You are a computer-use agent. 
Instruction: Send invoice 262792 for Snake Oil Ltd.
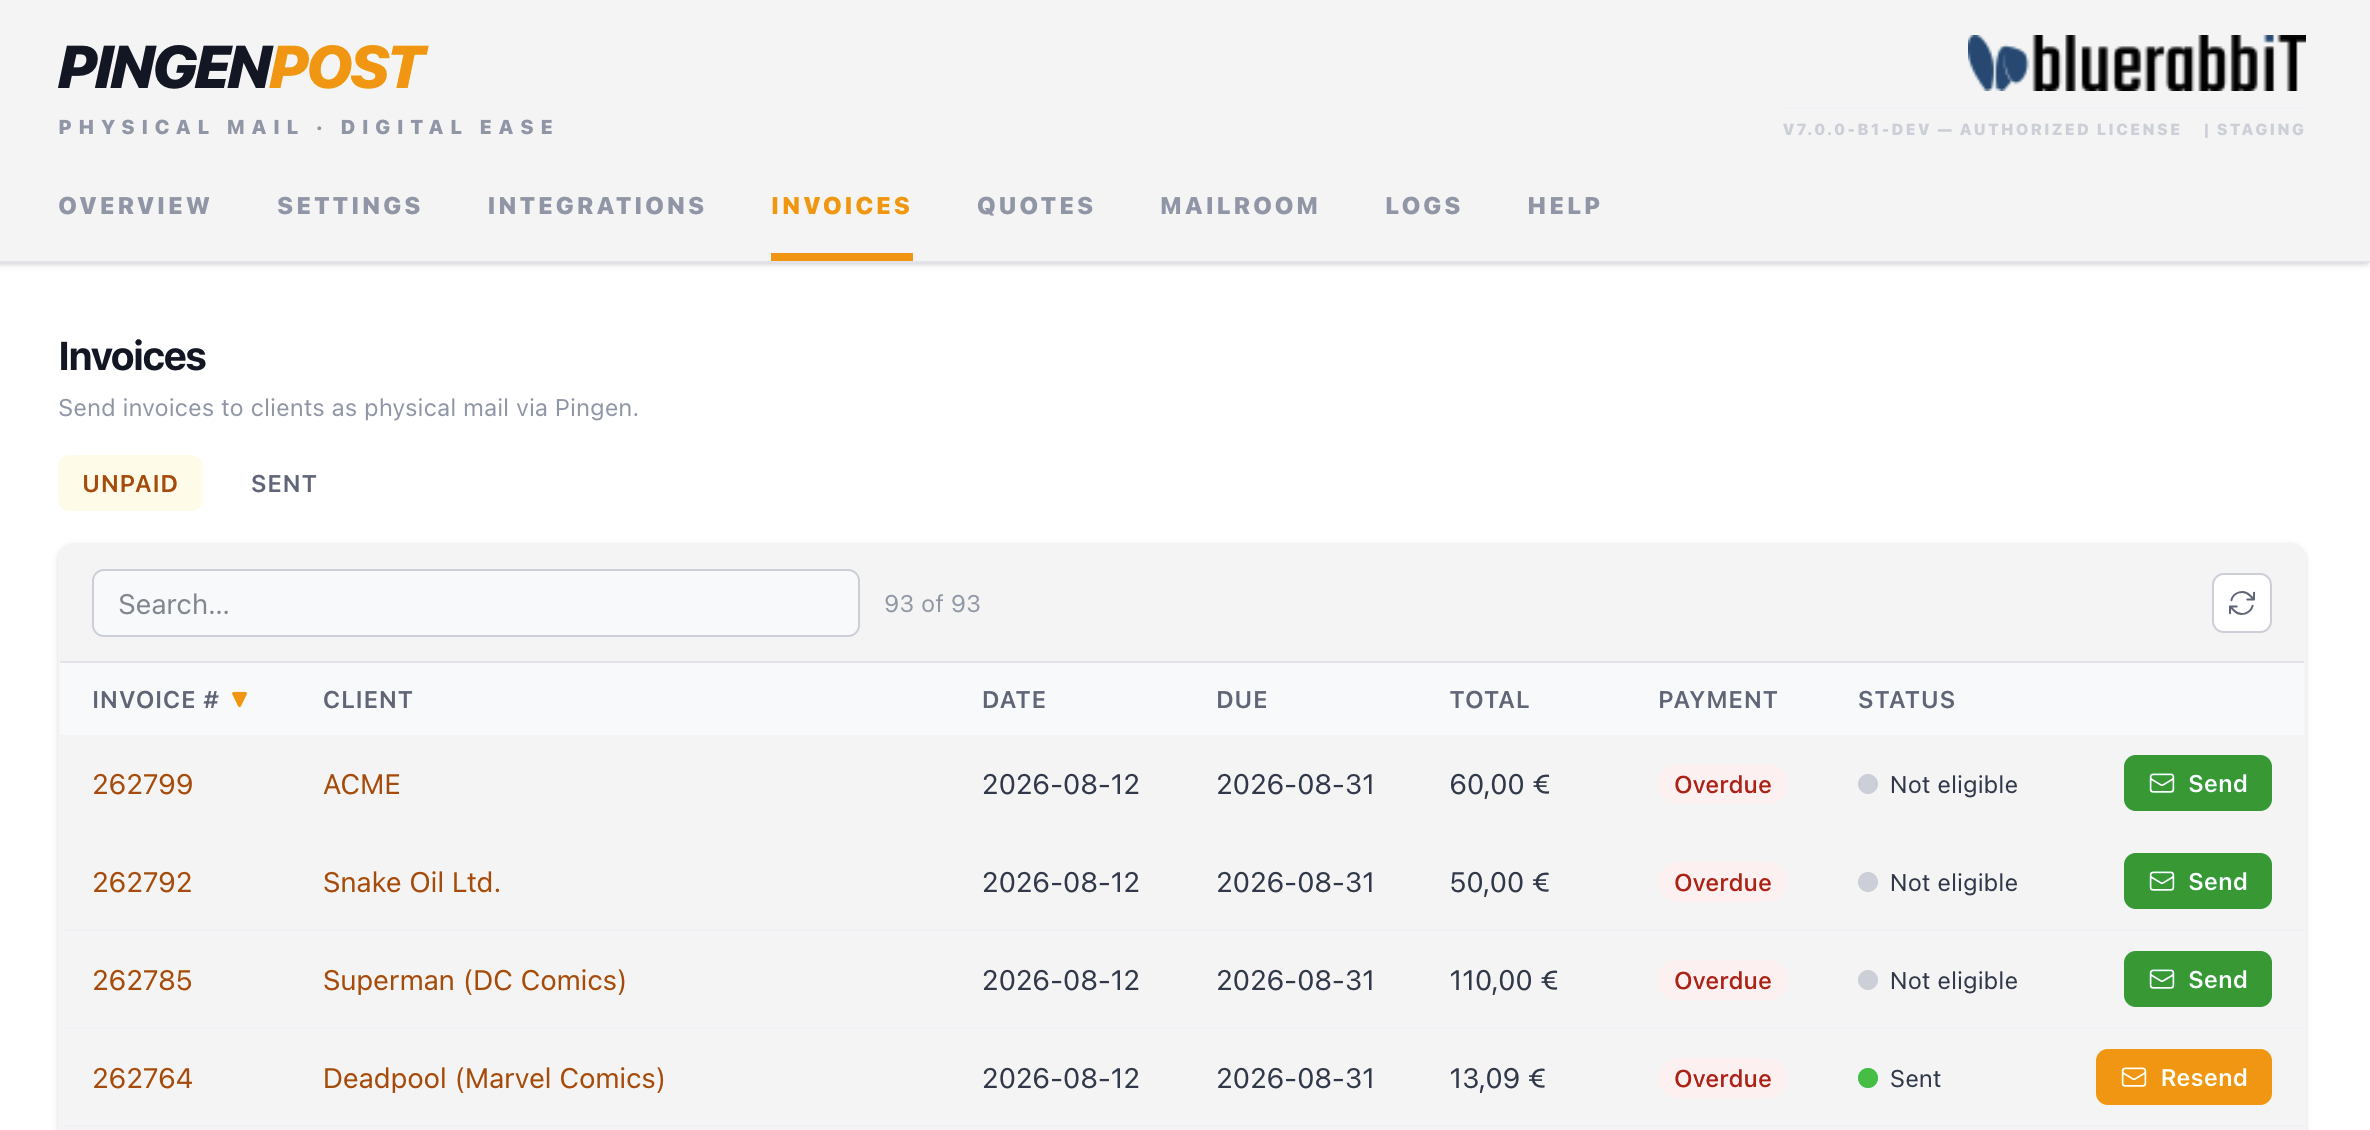click(2197, 881)
